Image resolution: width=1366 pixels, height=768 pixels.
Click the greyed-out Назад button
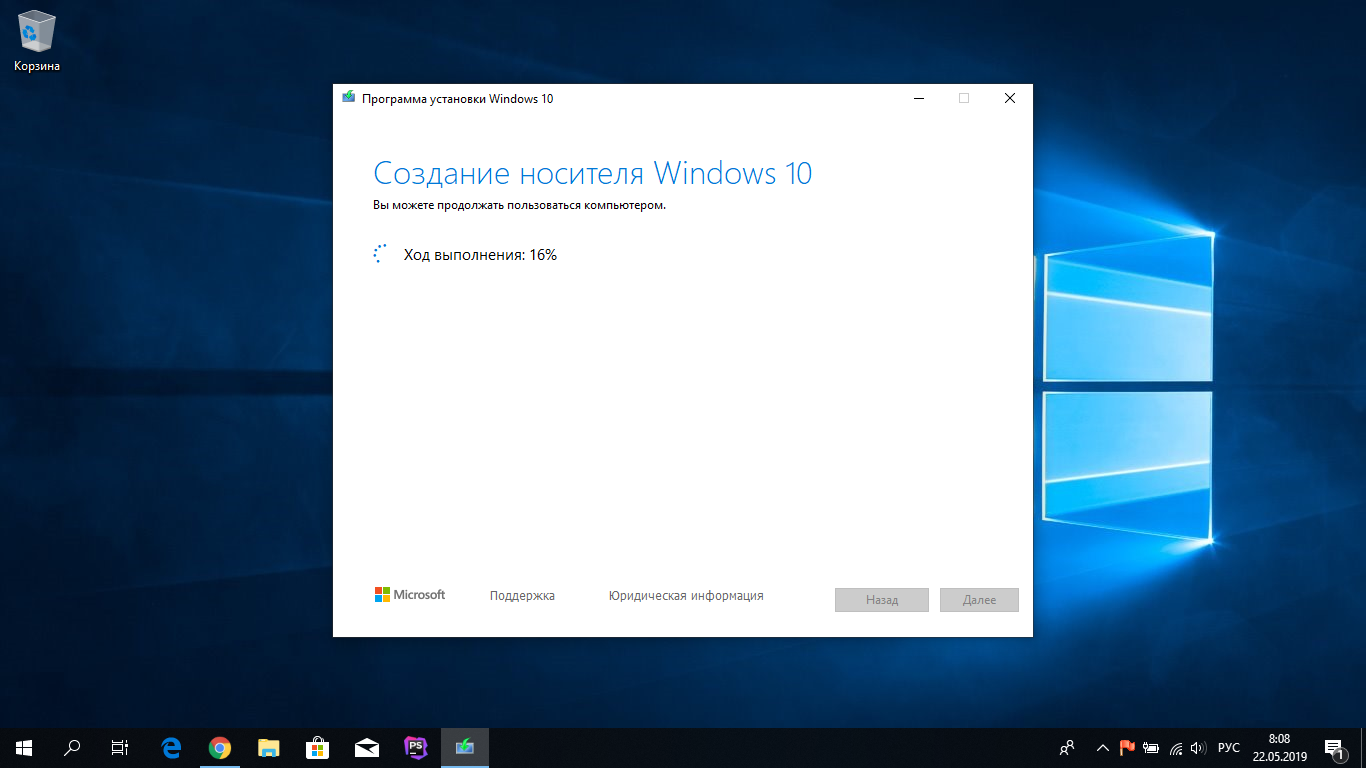[882, 600]
